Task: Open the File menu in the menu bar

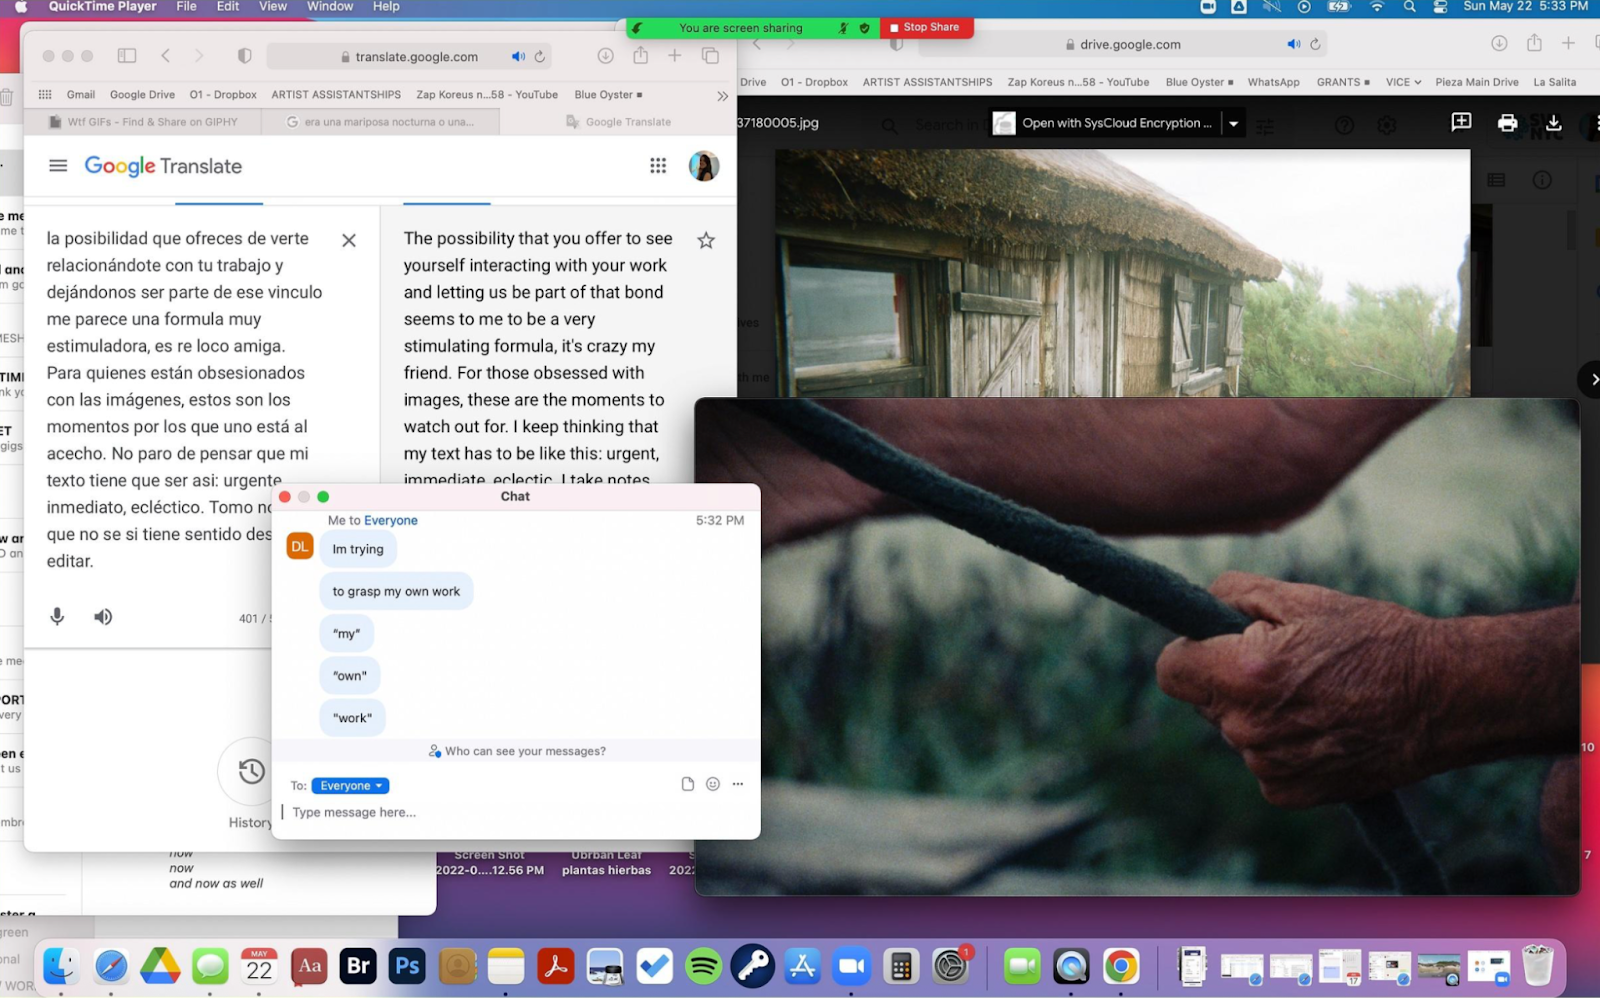Action: pos(186,7)
